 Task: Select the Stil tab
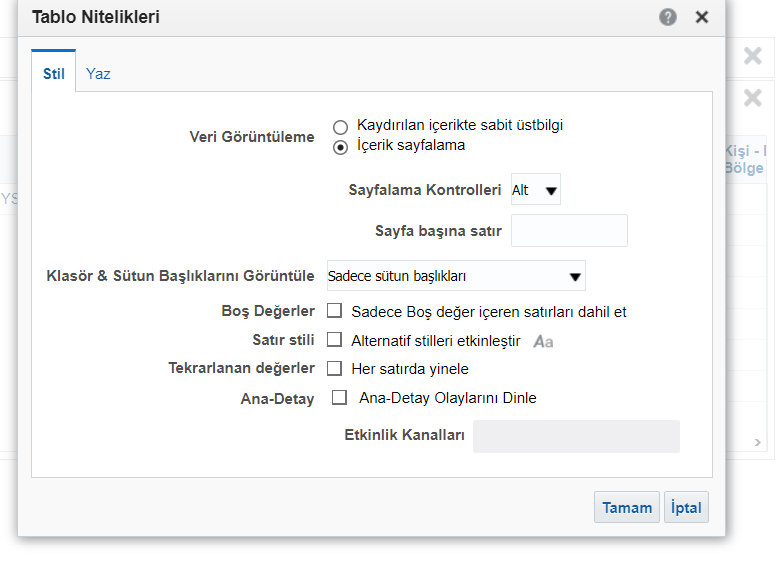coord(53,74)
